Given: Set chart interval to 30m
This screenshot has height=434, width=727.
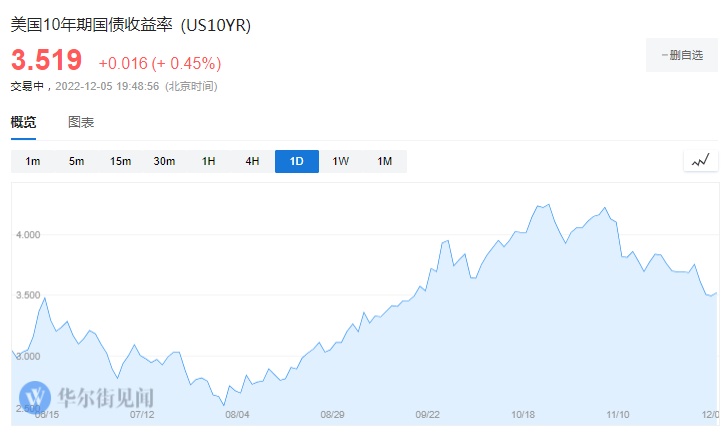Looking at the screenshot, I should click(x=165, y=161).
